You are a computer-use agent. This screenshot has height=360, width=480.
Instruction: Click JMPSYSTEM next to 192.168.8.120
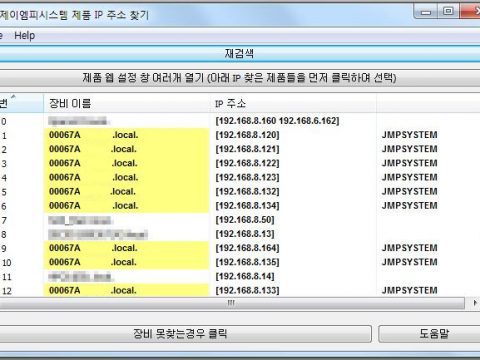pos(410,135)
